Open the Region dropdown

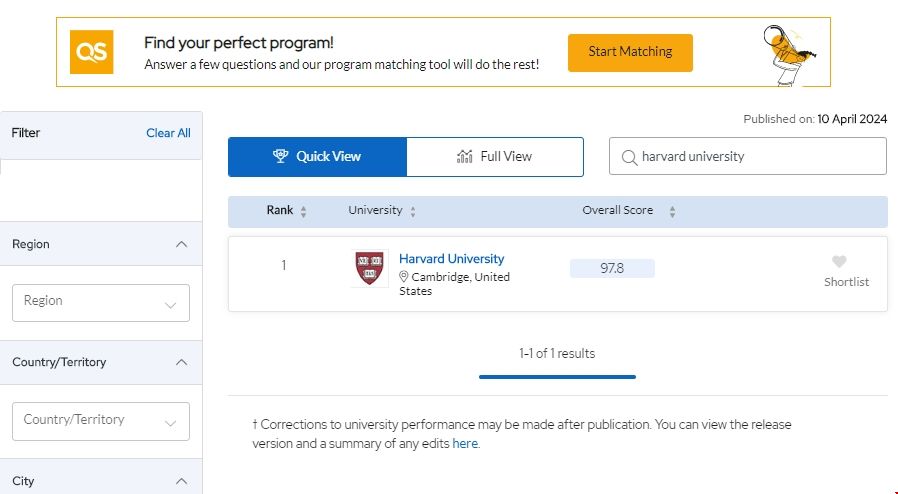[101, 302]
